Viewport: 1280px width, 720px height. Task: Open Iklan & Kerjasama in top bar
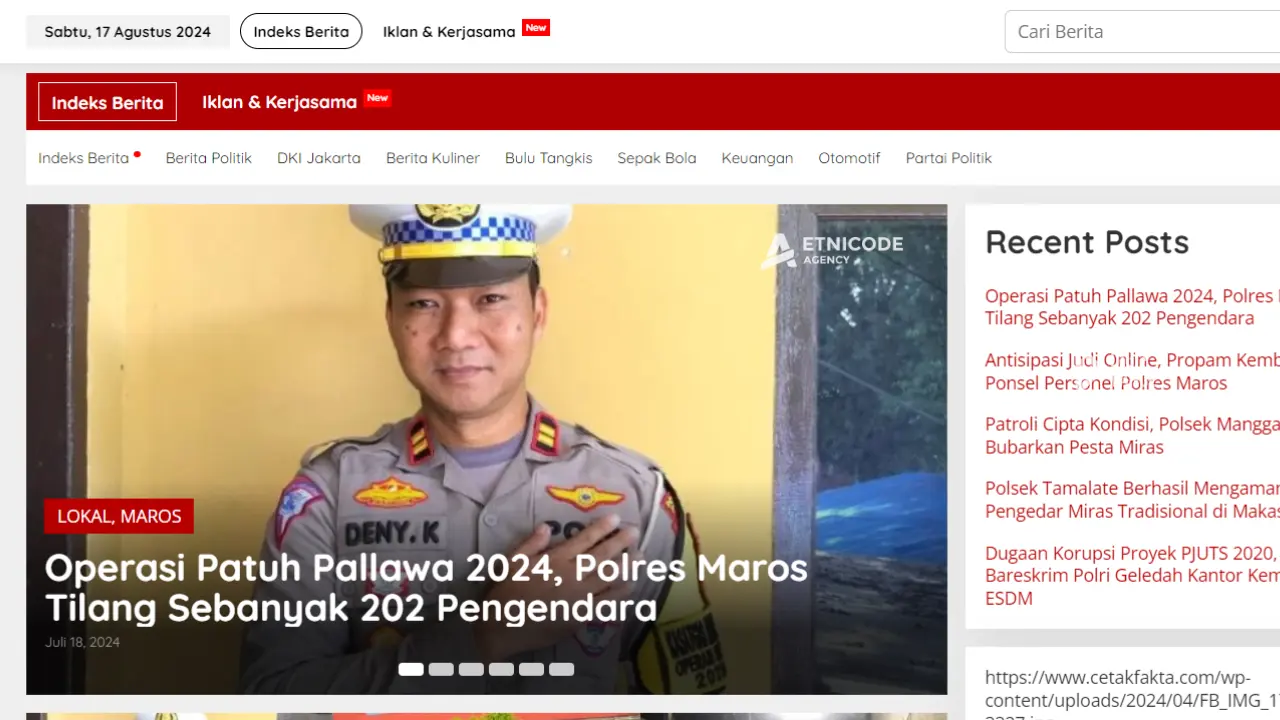[x=449, y=32]
